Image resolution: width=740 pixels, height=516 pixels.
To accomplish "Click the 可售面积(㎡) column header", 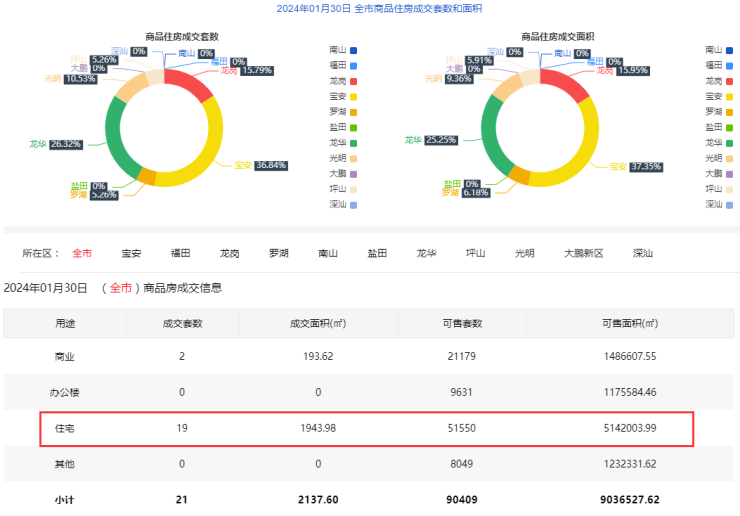I will [x=630, y=323].
